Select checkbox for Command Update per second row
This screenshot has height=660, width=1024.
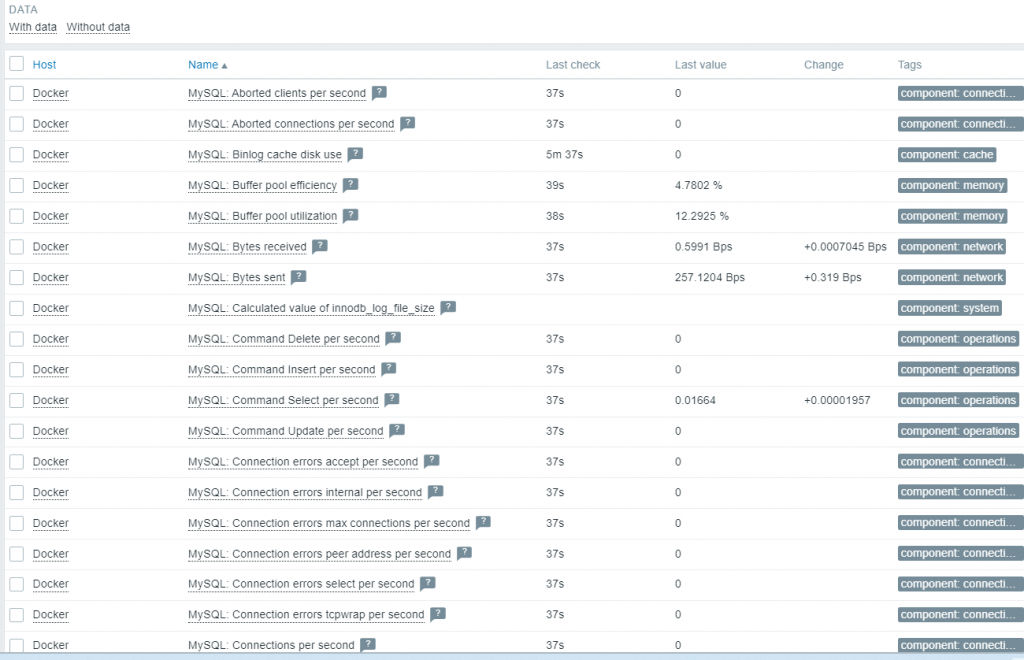(x=16, y=431)
